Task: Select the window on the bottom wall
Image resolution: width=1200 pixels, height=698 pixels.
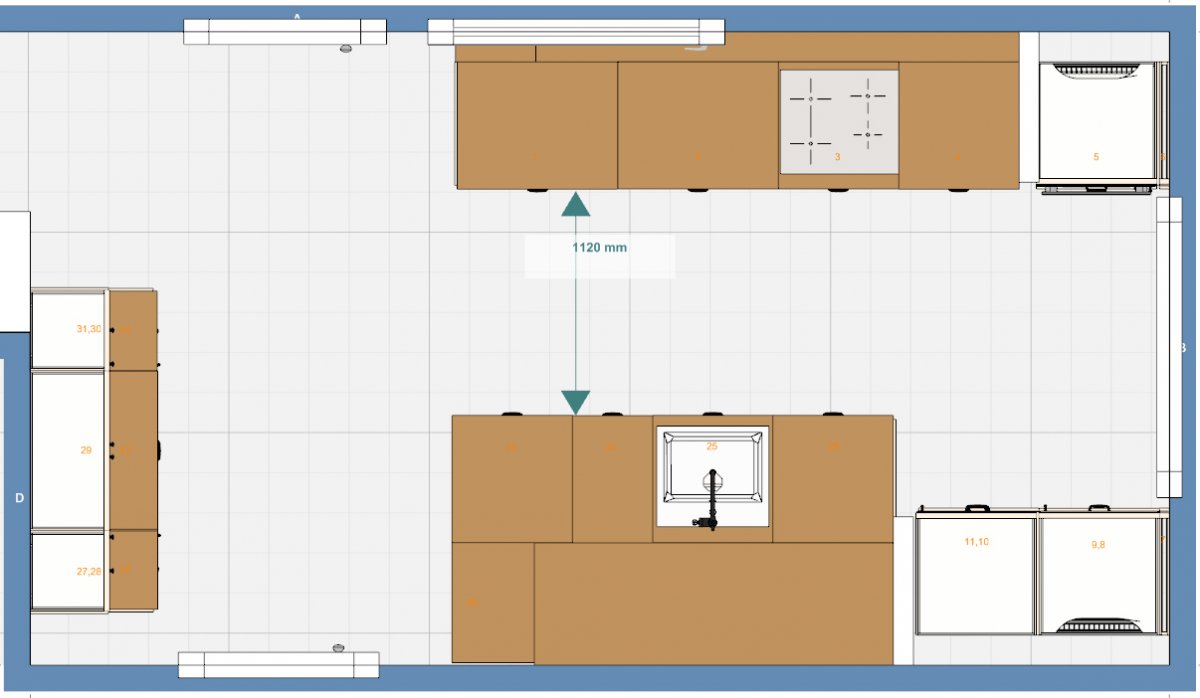Action: 278,664
